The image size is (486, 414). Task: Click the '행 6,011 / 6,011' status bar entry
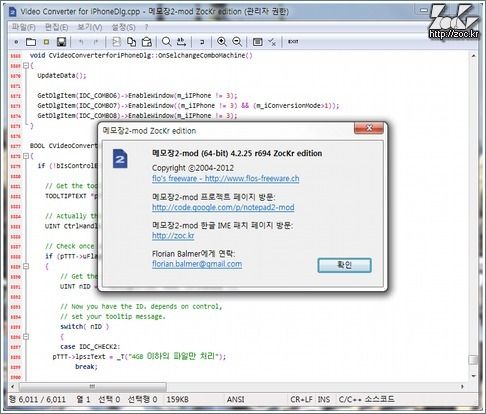click(38, 399)
